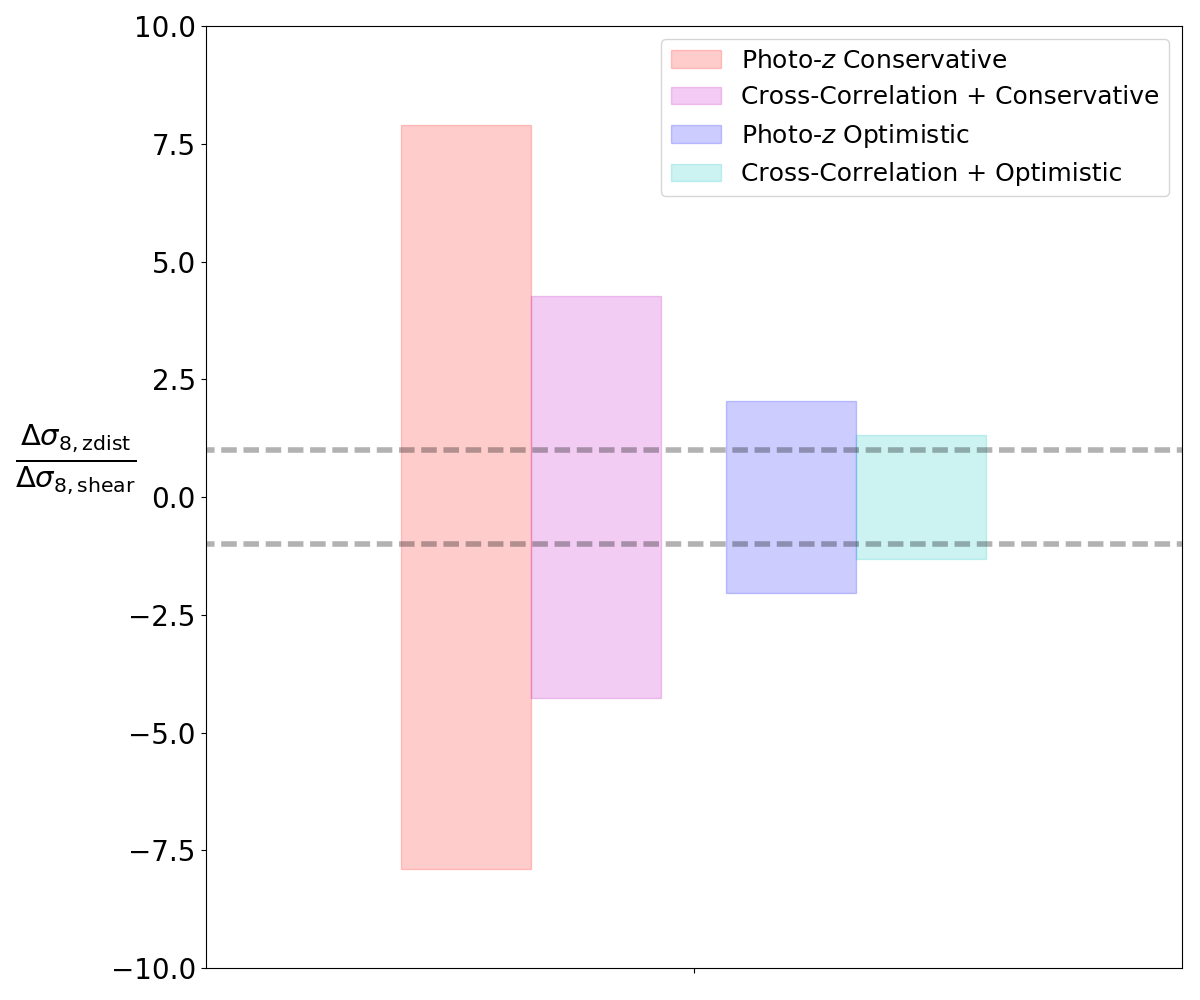The image size is (1200, 1000).
Task: Click the cyan Cross-Correlation + Optimistic legend swatch
Action: tap(696, 173)
